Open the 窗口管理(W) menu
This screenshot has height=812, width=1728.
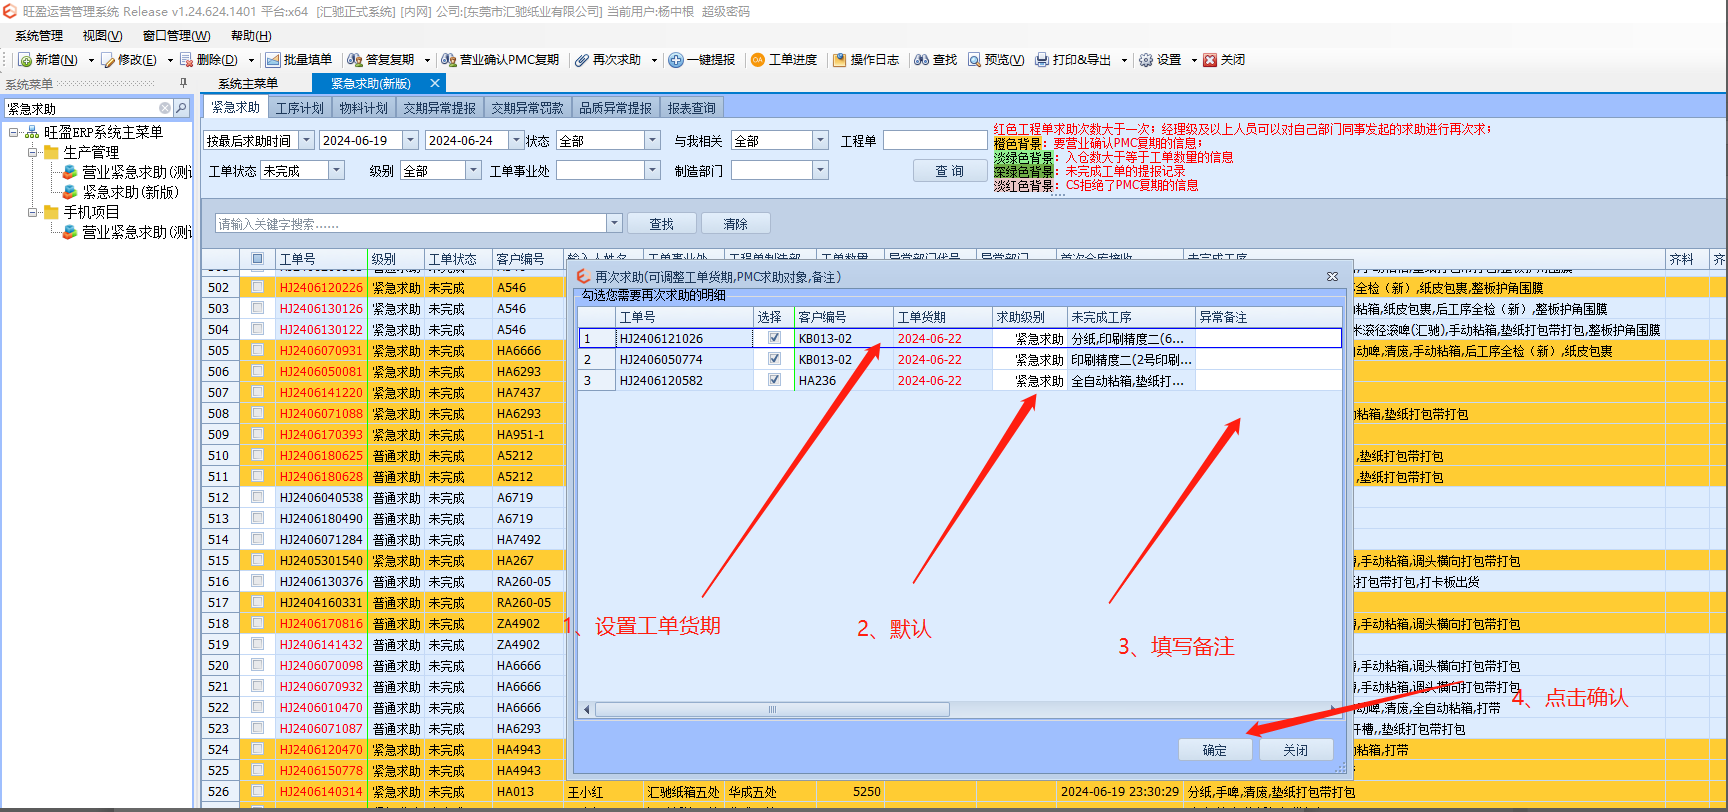[x=177, y=36]
